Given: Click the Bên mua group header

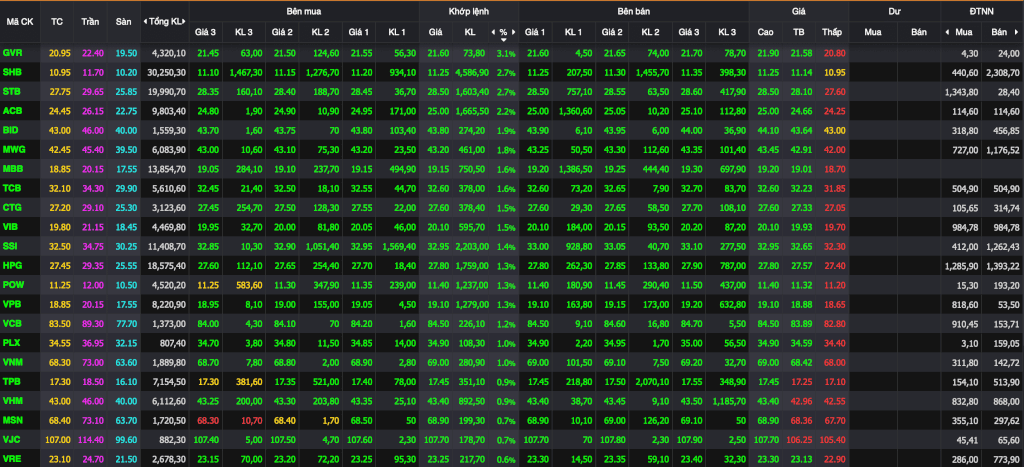Looking at the screenshot, I should 303,12.
